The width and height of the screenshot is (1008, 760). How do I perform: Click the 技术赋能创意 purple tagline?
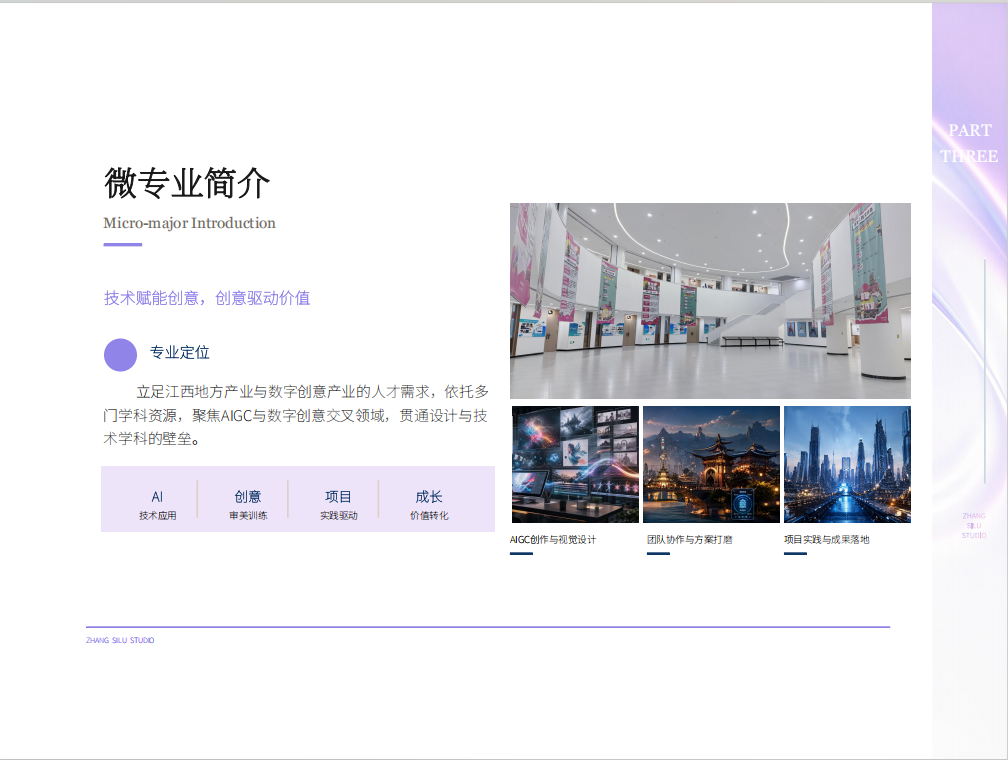(207, 298)
